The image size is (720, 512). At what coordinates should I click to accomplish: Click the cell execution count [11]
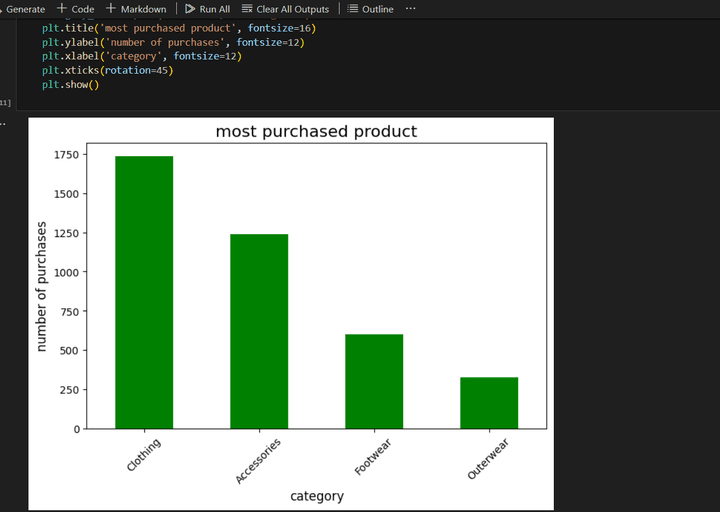(x=6, y=103)
